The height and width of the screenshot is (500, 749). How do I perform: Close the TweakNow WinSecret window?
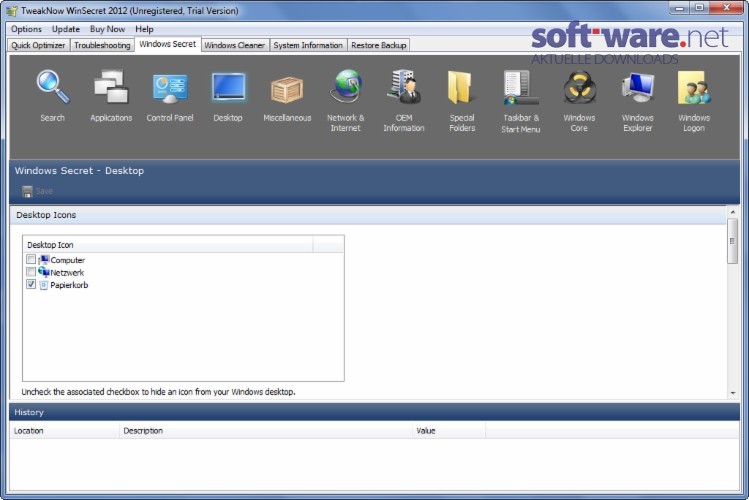726,8
